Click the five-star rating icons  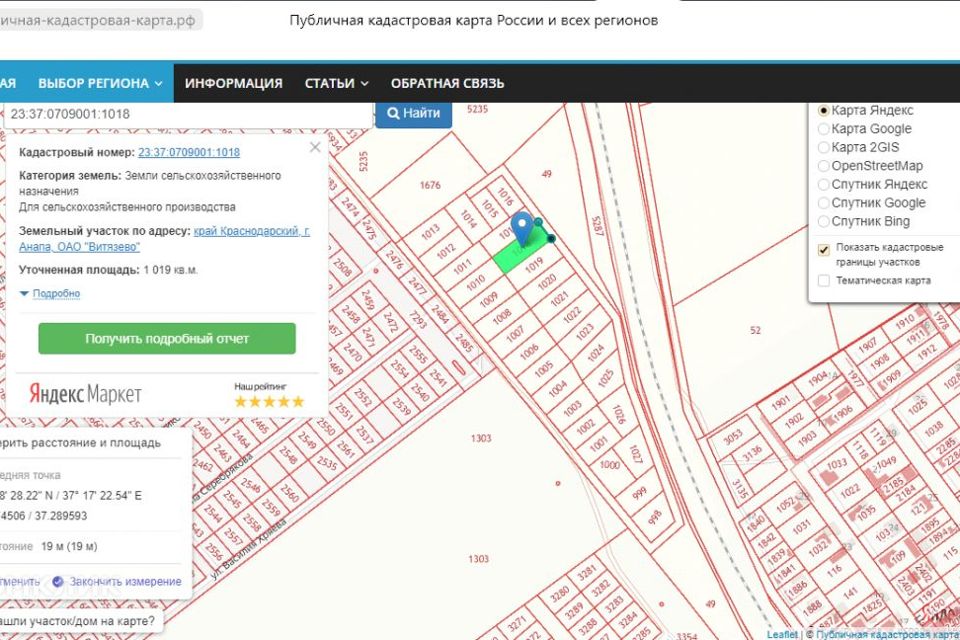(268, 401)
